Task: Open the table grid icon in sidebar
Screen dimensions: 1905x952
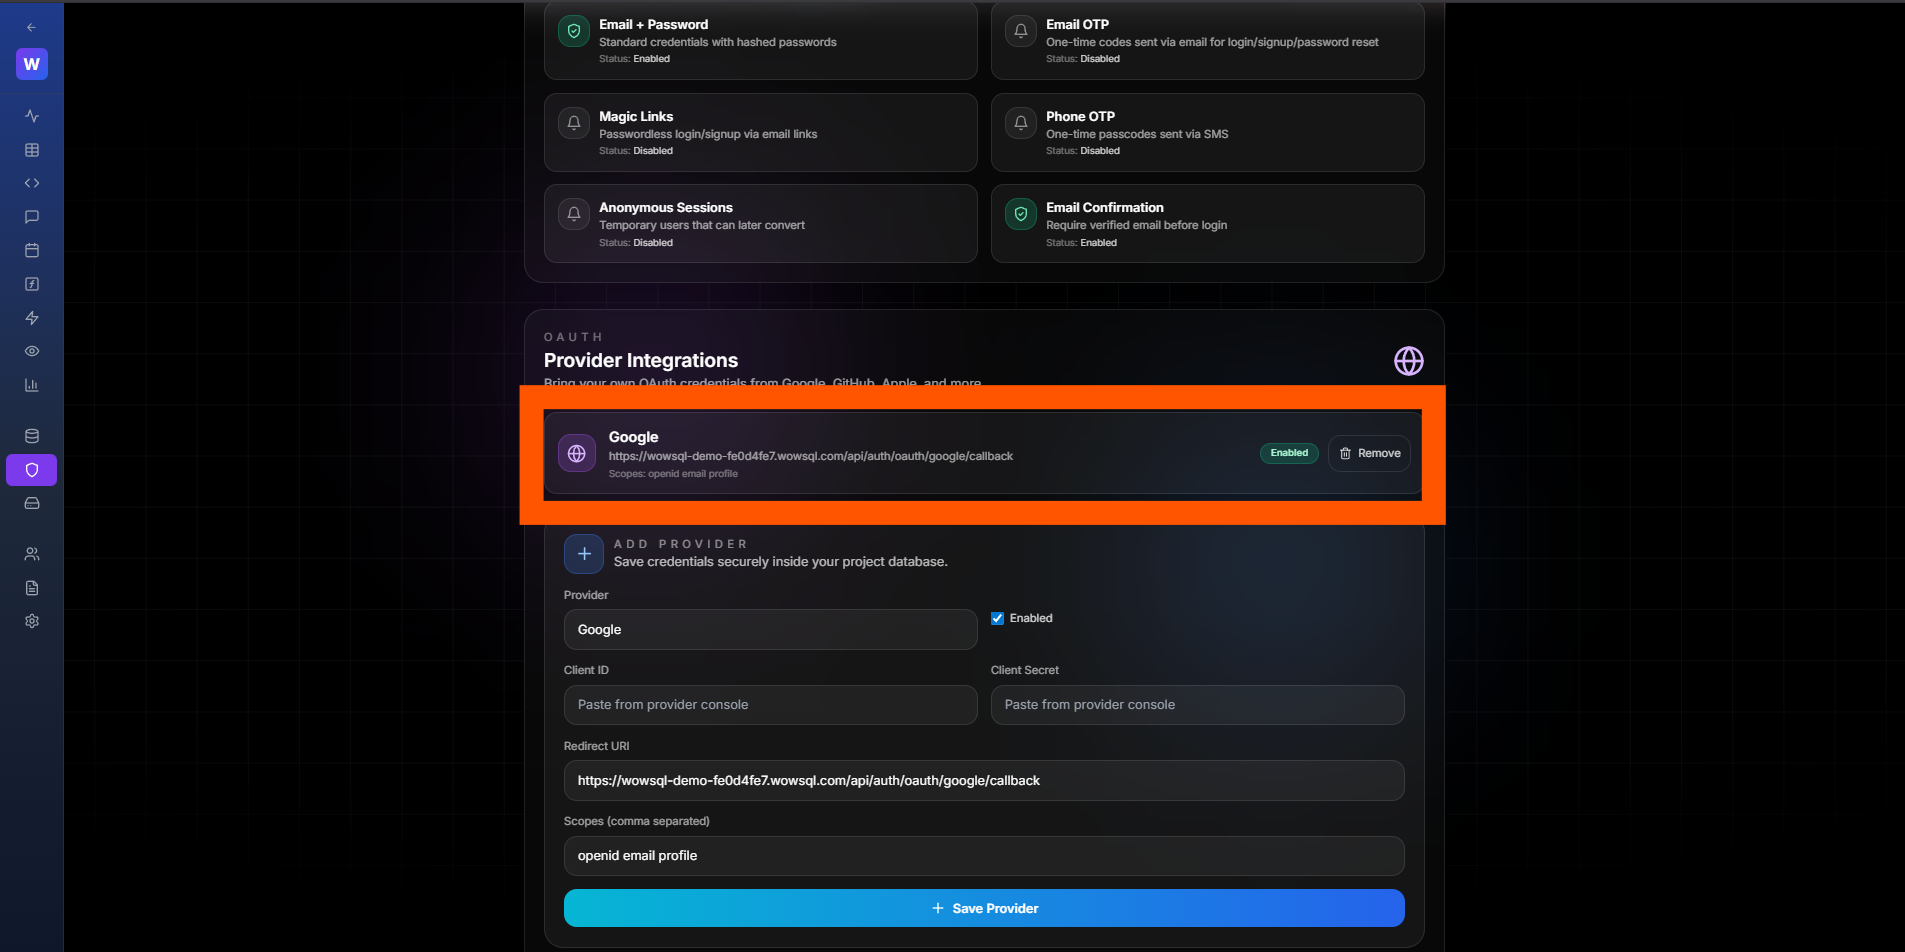Action: 32,150
